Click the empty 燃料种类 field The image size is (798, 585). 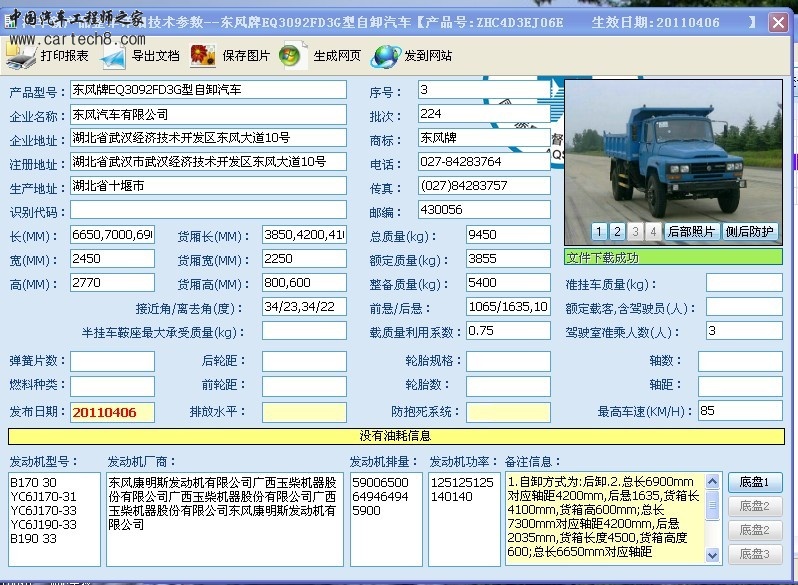click(x=112, y=386)
